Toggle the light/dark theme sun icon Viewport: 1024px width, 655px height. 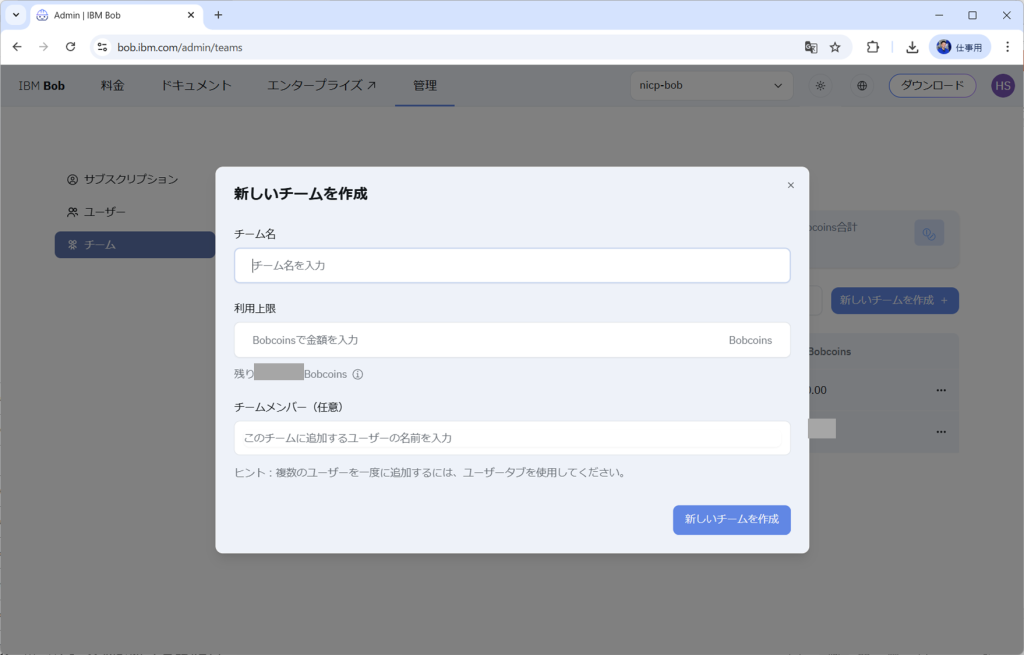click(x=820, y=86)
